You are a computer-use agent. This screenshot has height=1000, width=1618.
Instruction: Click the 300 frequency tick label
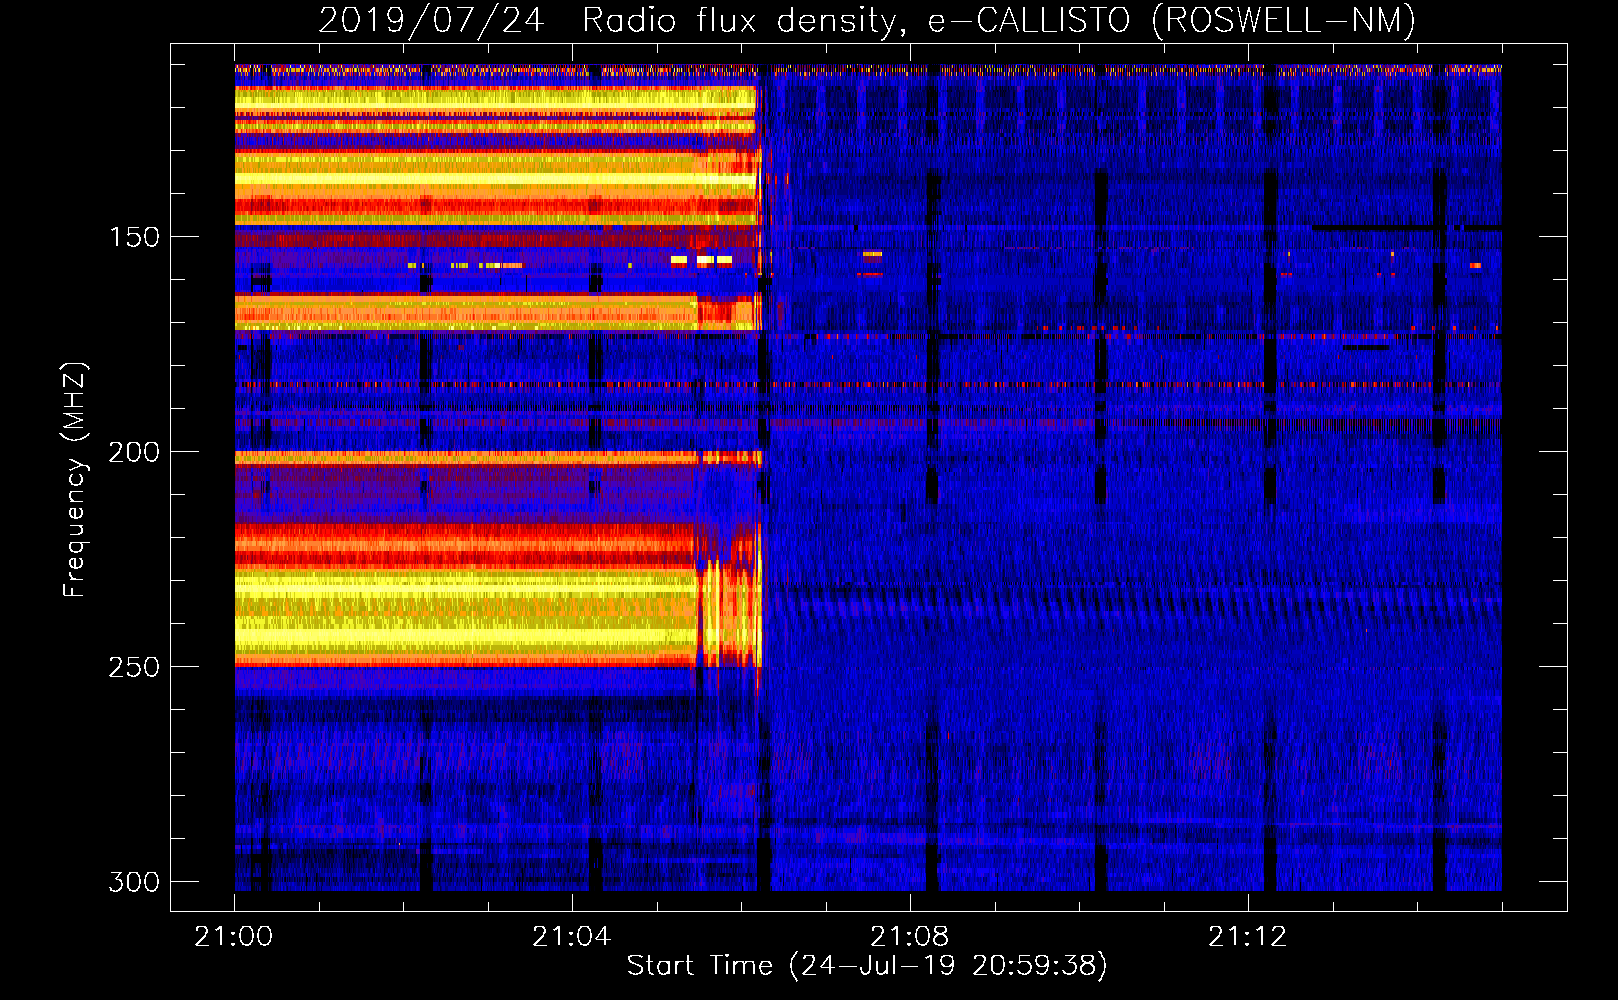coord(134,882)
